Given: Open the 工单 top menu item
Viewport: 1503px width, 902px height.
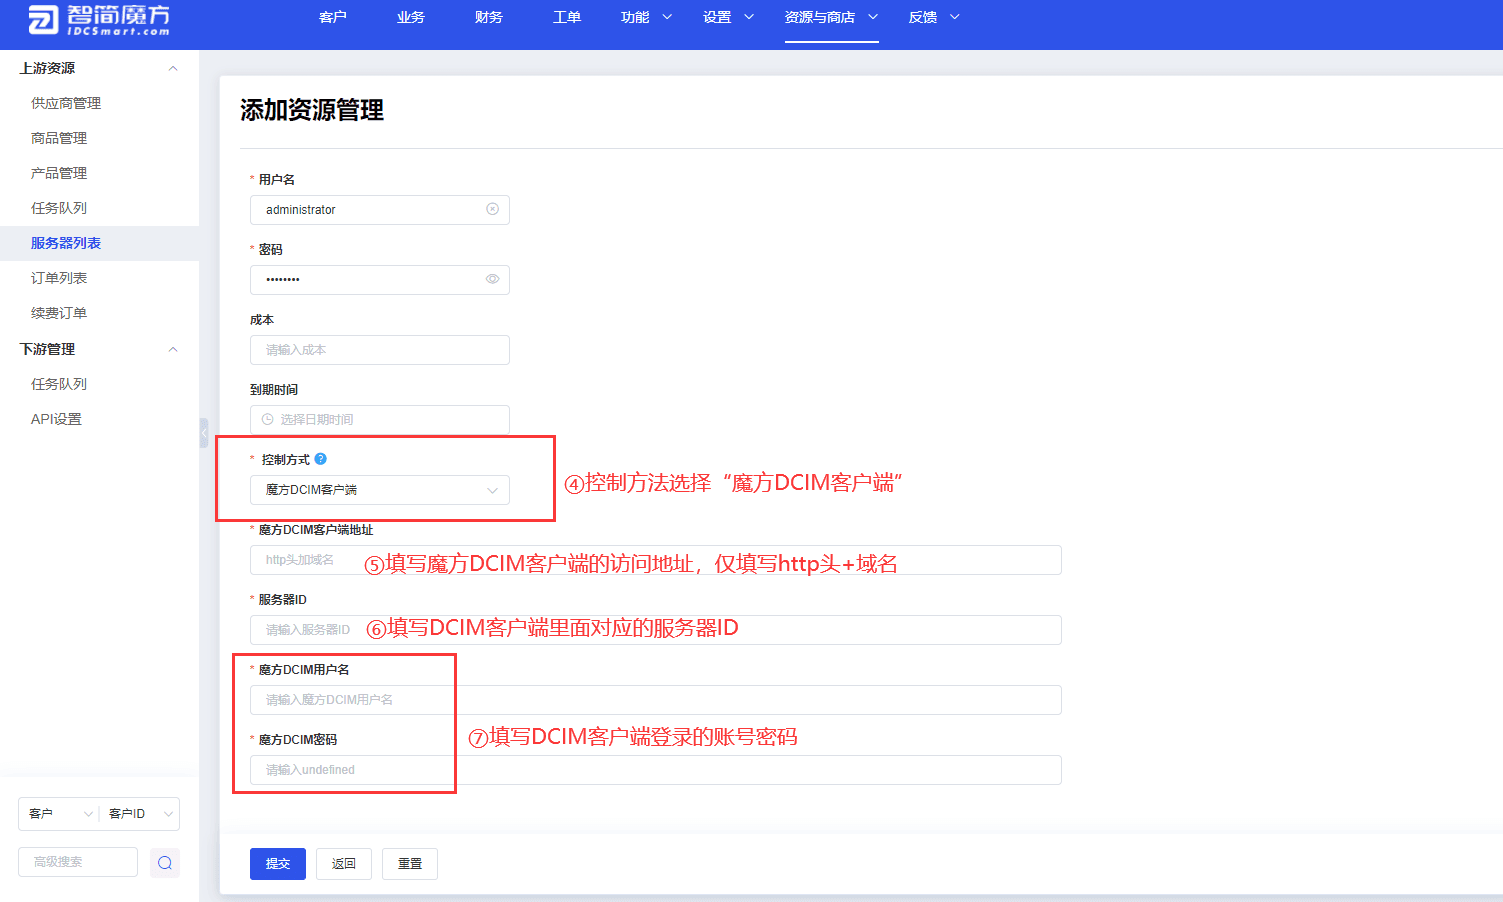Looking at the screenshot, I should tap(566, 17).
